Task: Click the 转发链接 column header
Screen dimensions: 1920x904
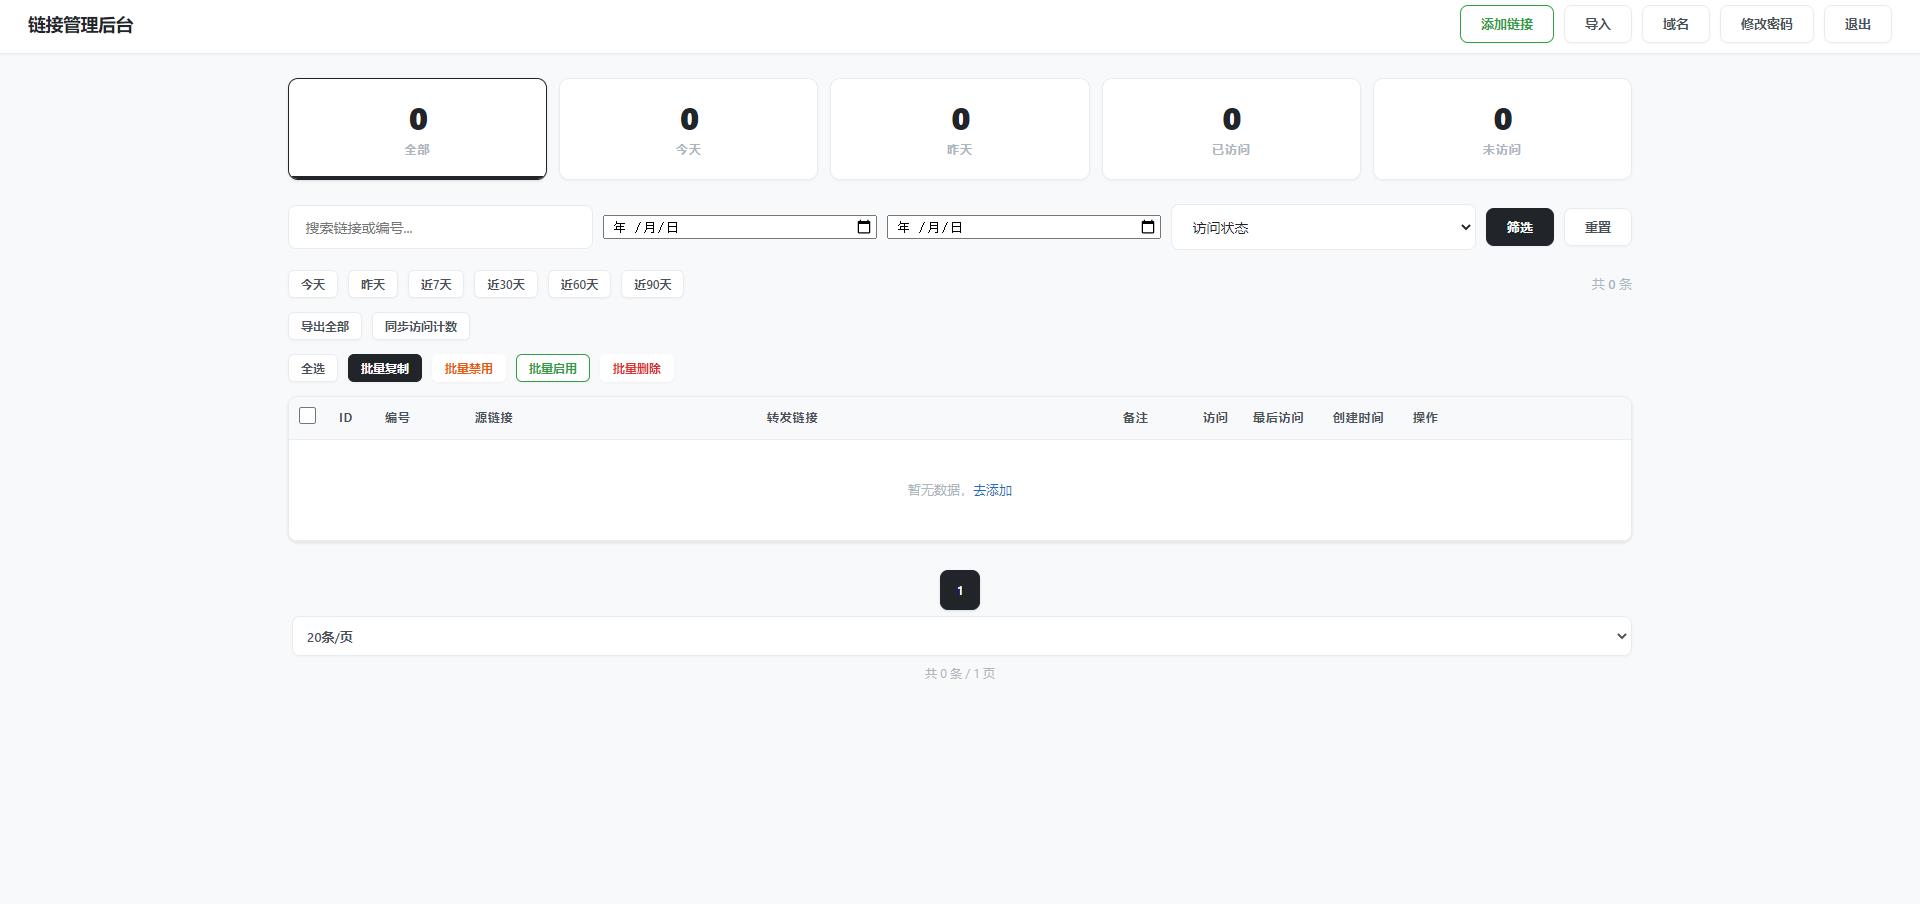Action: 792,418
